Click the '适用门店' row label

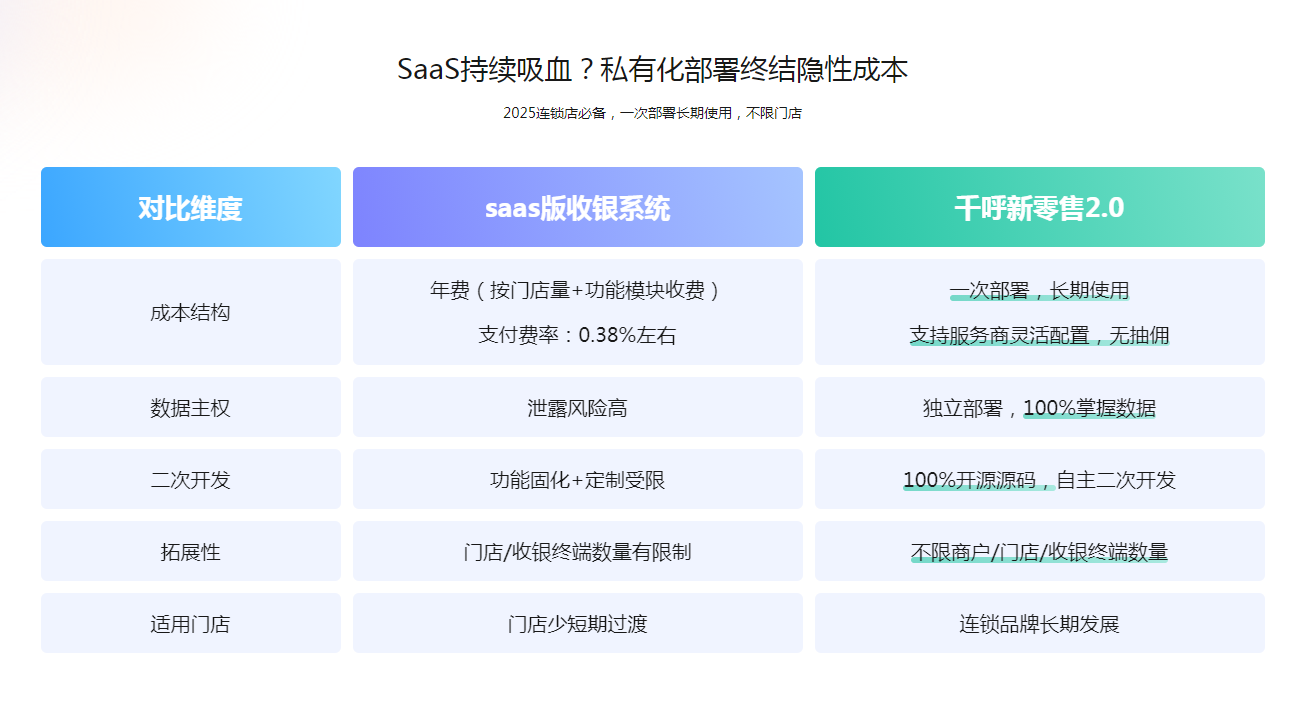191,623
